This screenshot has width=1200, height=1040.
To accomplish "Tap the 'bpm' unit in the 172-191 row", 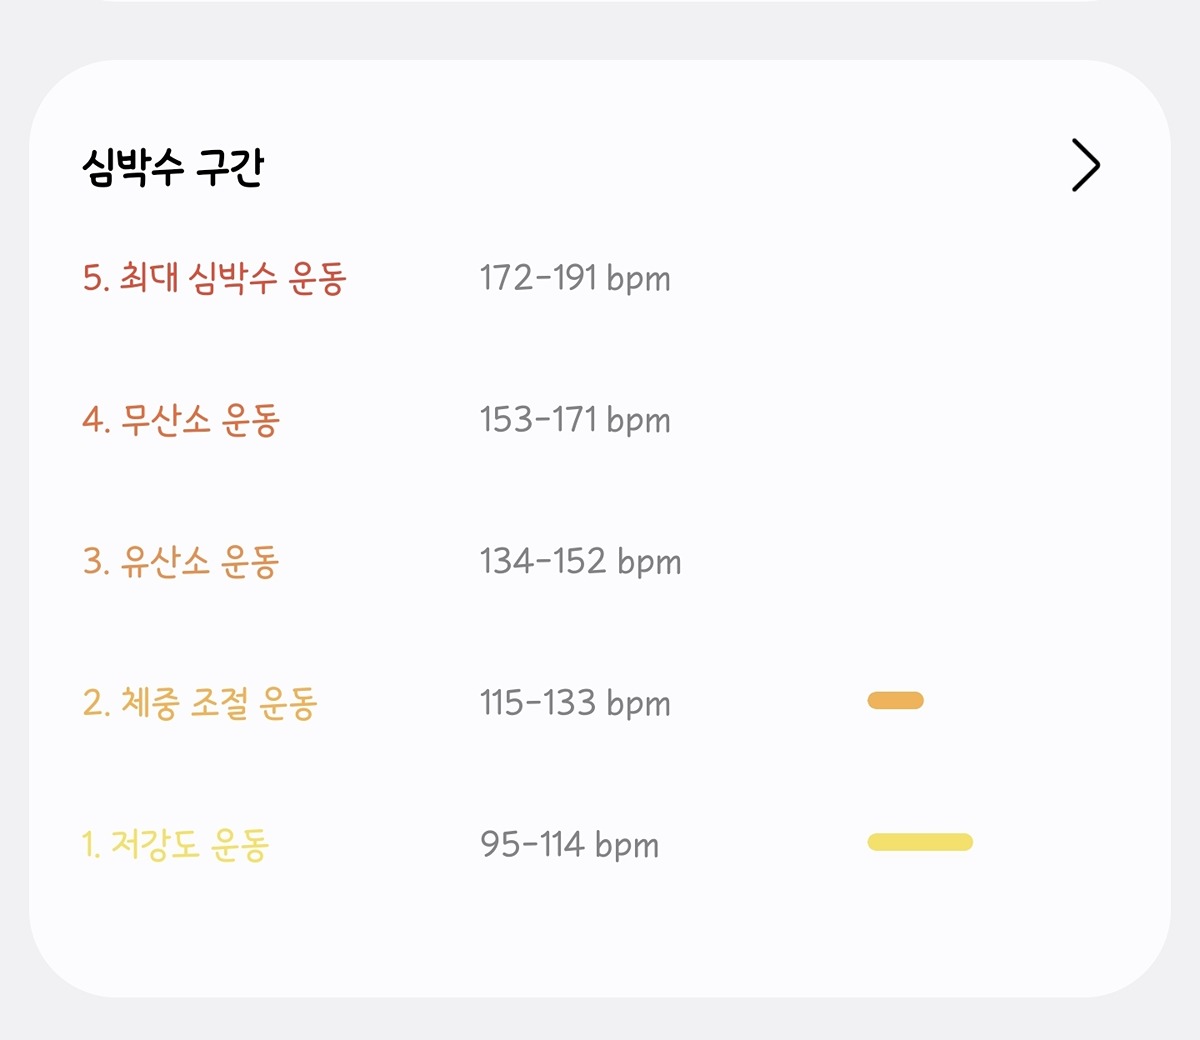I will click(638, 279).
